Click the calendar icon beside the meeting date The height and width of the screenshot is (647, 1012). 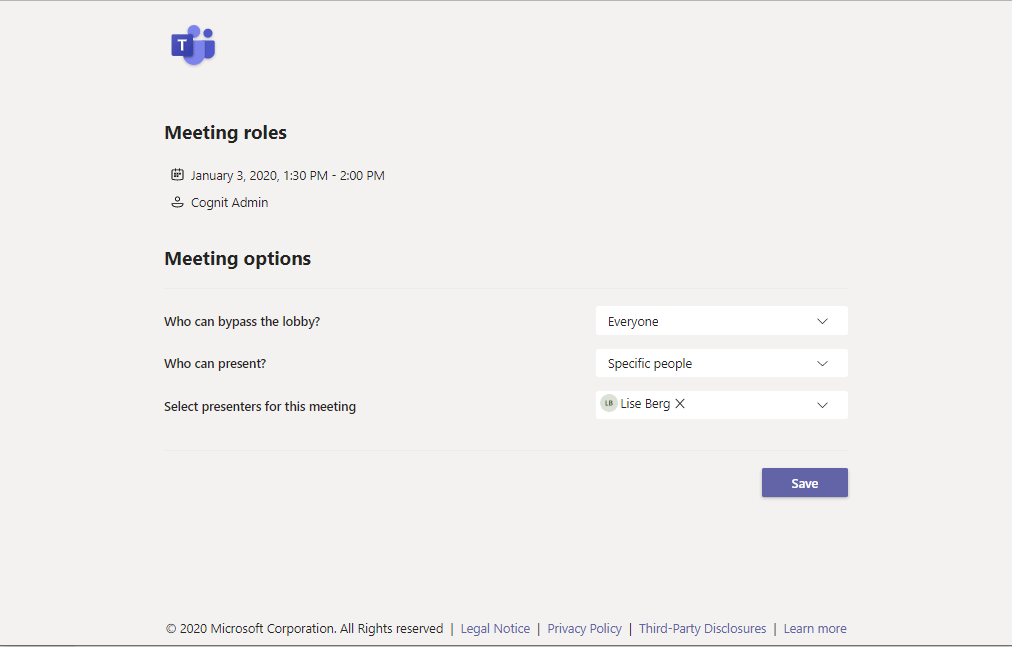(x=177, y=175)
